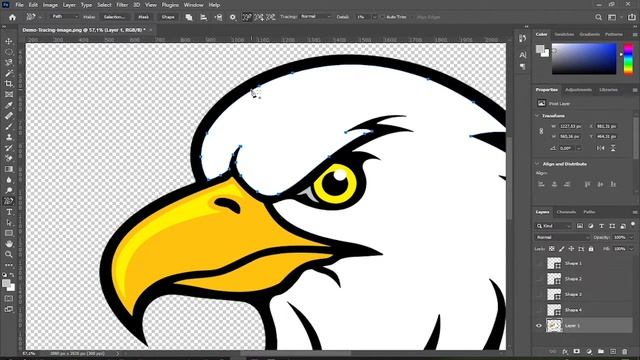640x360 pixels.
Task: Select the Eyedropper tool
Action: [x=9, y=105]
